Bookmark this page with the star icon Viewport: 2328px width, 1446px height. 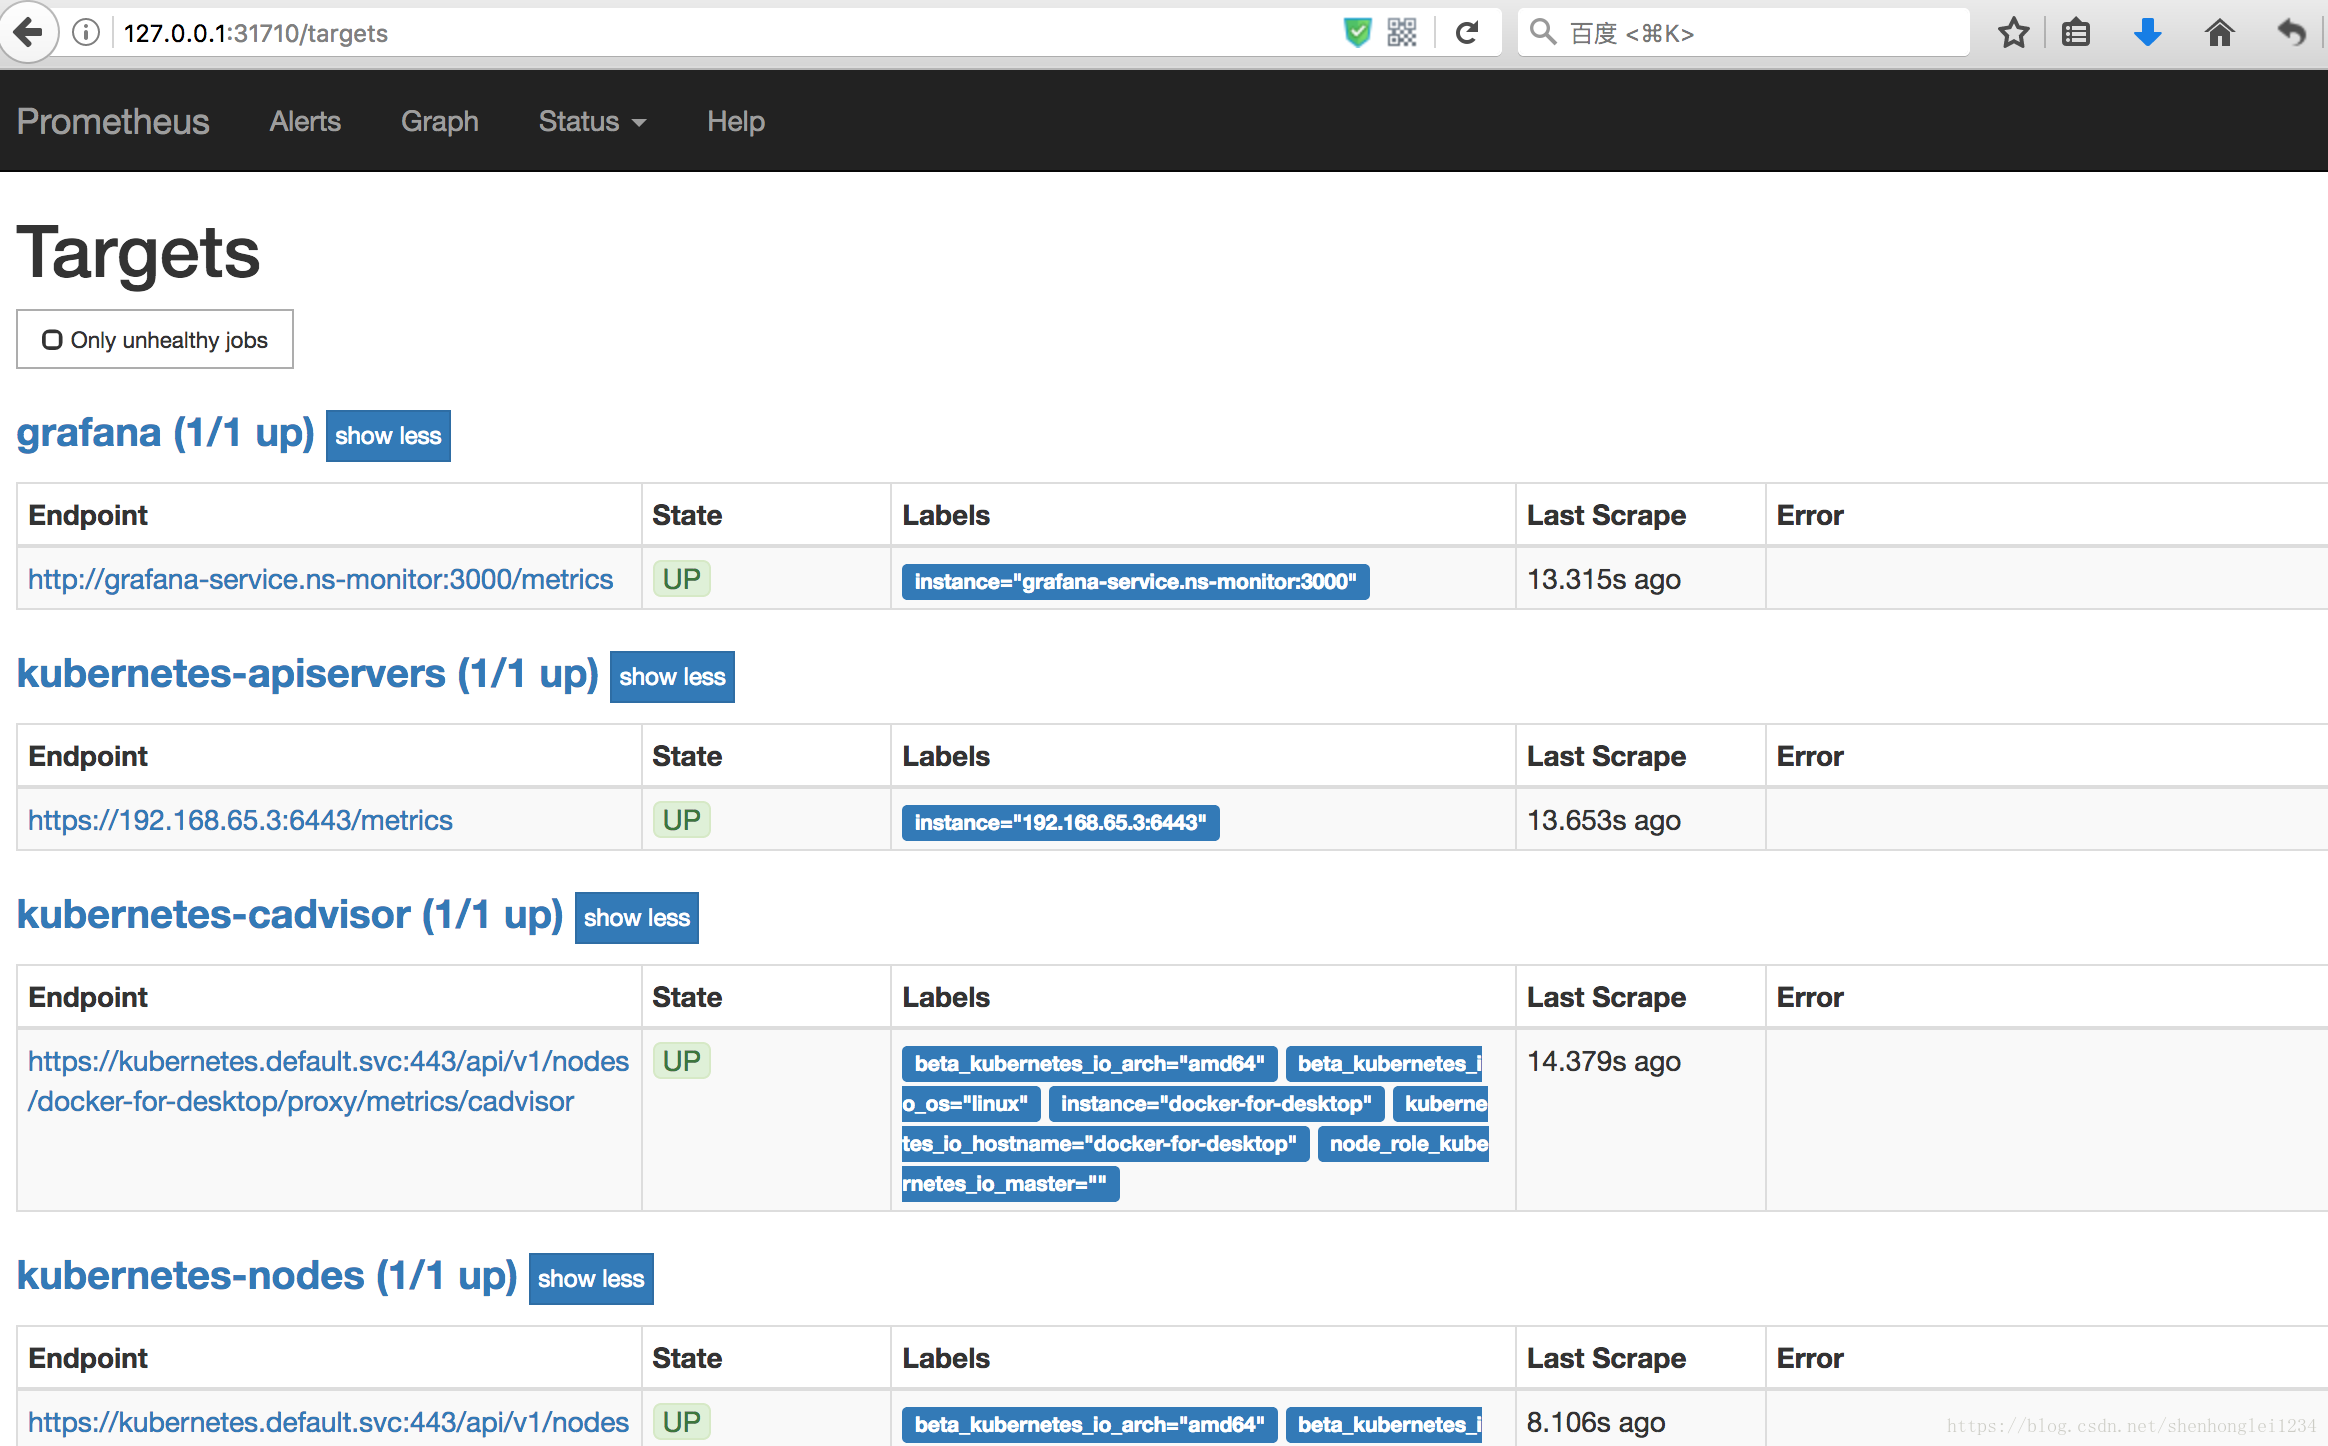[2013, 33]
